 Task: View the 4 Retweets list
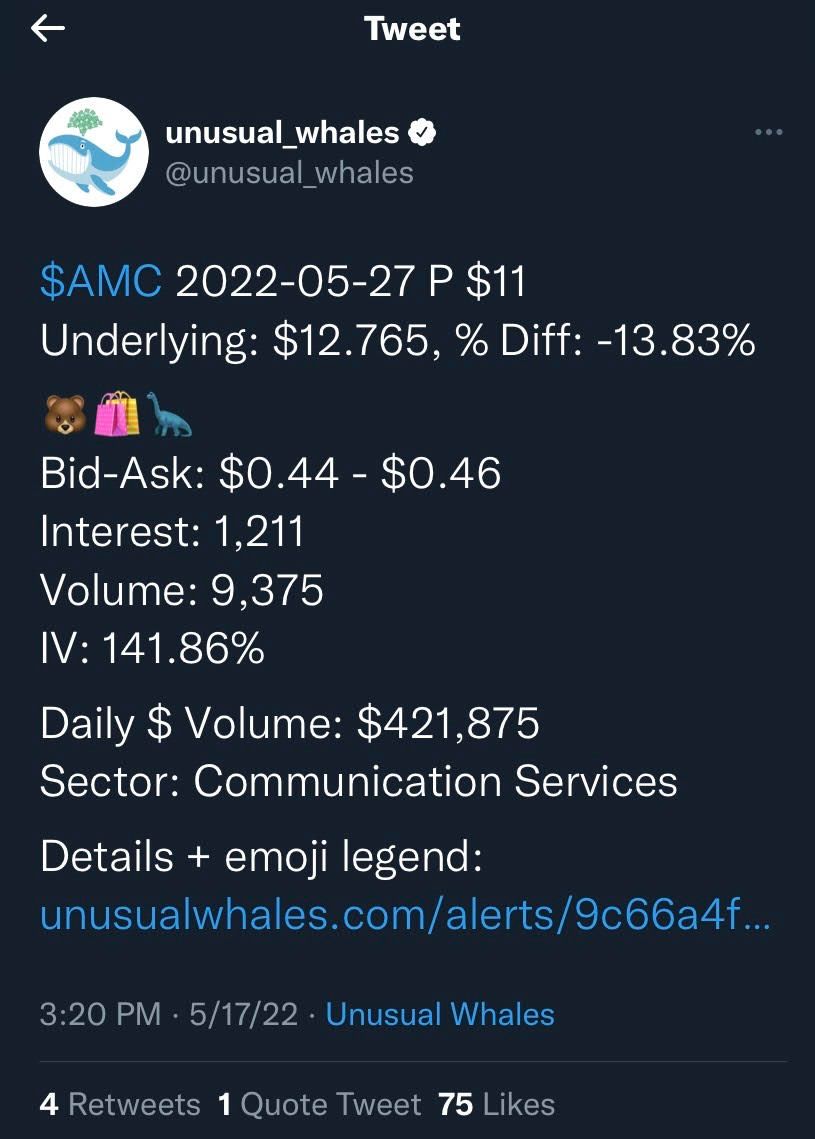(x=120, y=1104)
